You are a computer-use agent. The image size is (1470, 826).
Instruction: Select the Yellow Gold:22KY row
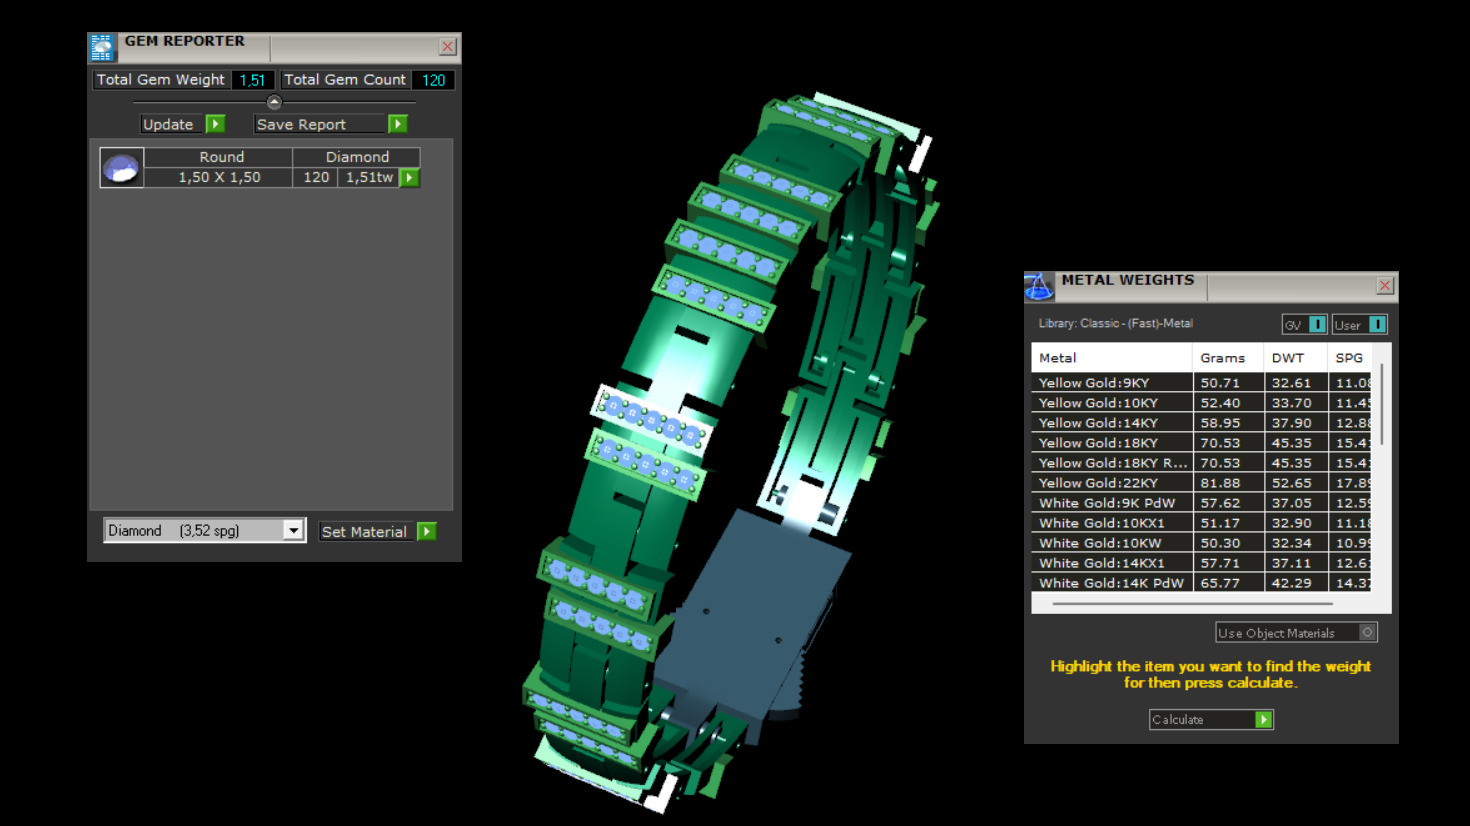(1201, 483)
